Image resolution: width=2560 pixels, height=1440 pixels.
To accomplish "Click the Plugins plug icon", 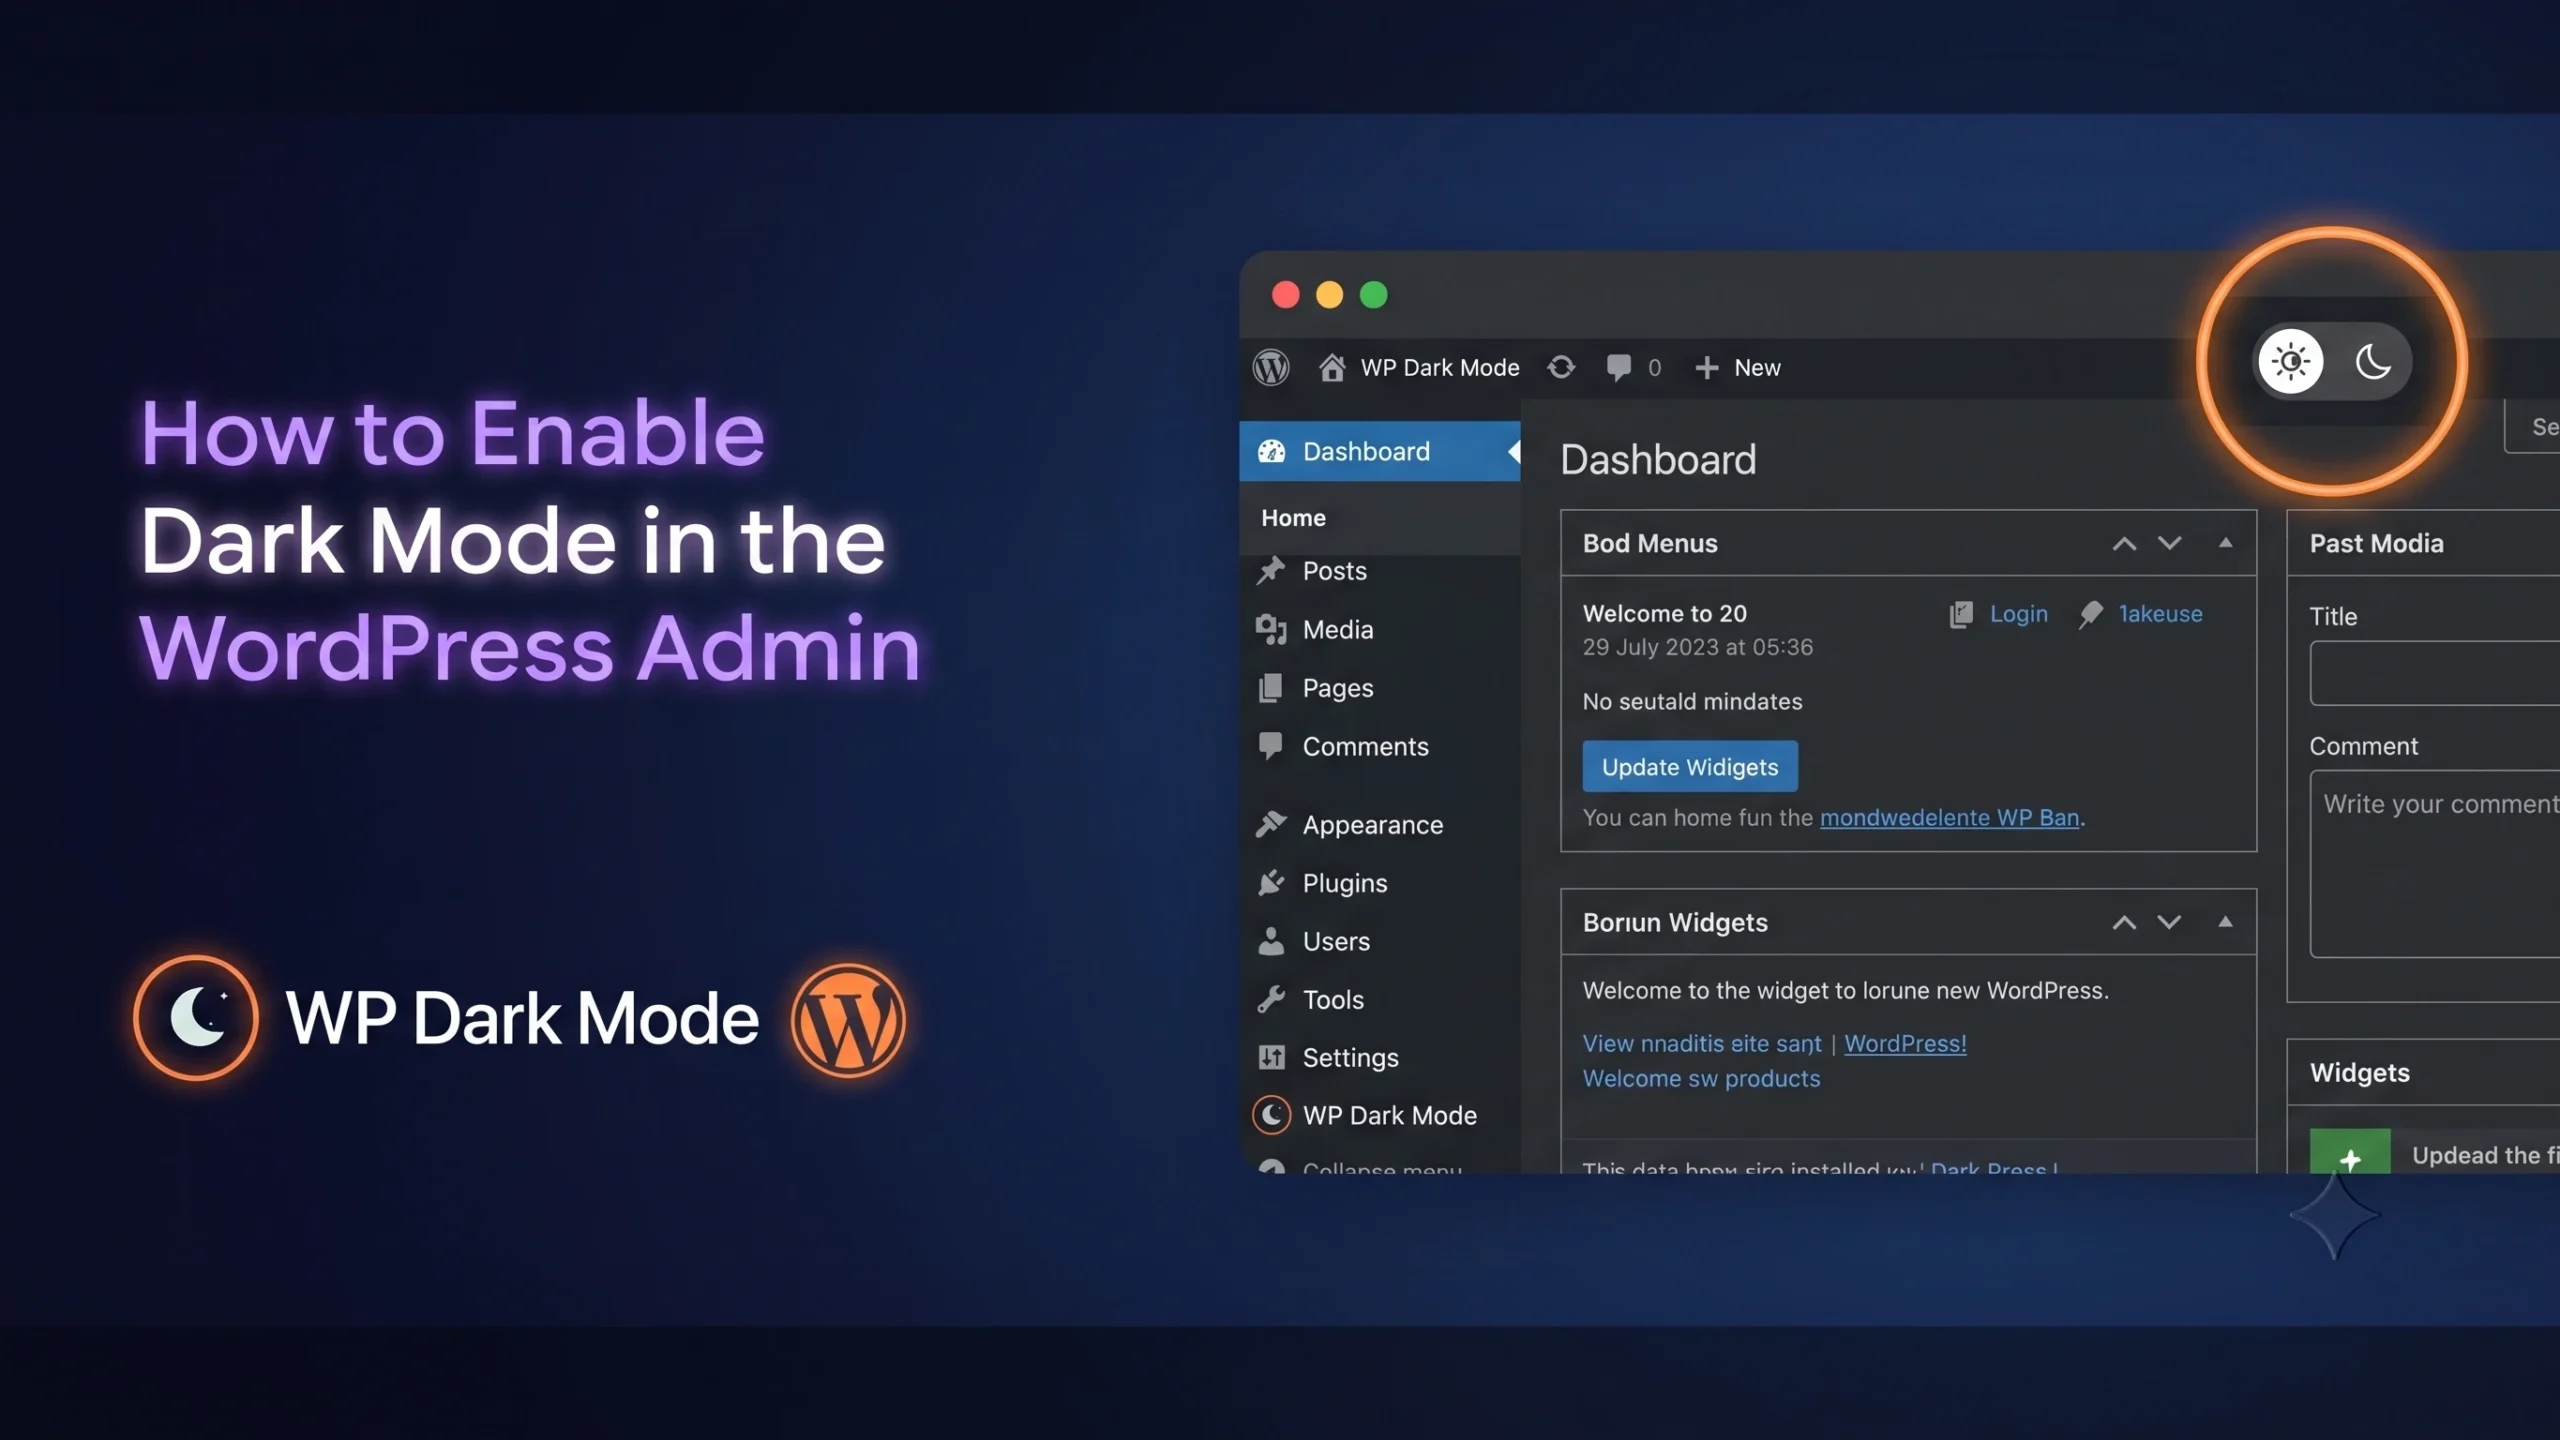I will click(x=1270, y=882).
